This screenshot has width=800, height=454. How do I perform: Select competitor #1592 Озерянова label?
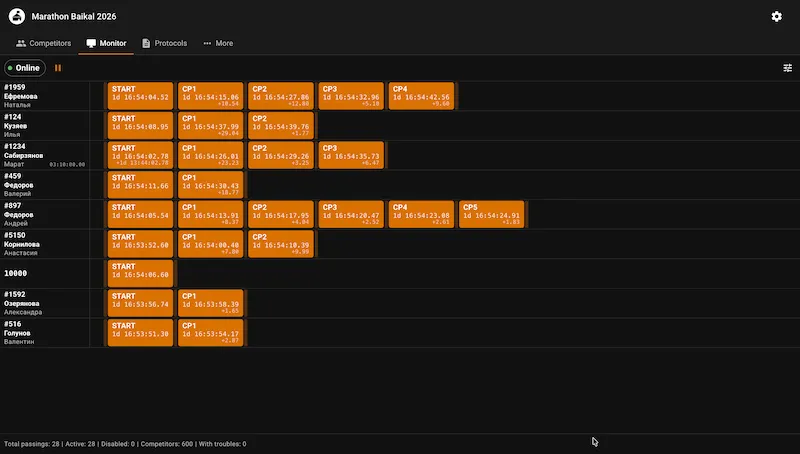pyautogui.click(x=45, y=303)
